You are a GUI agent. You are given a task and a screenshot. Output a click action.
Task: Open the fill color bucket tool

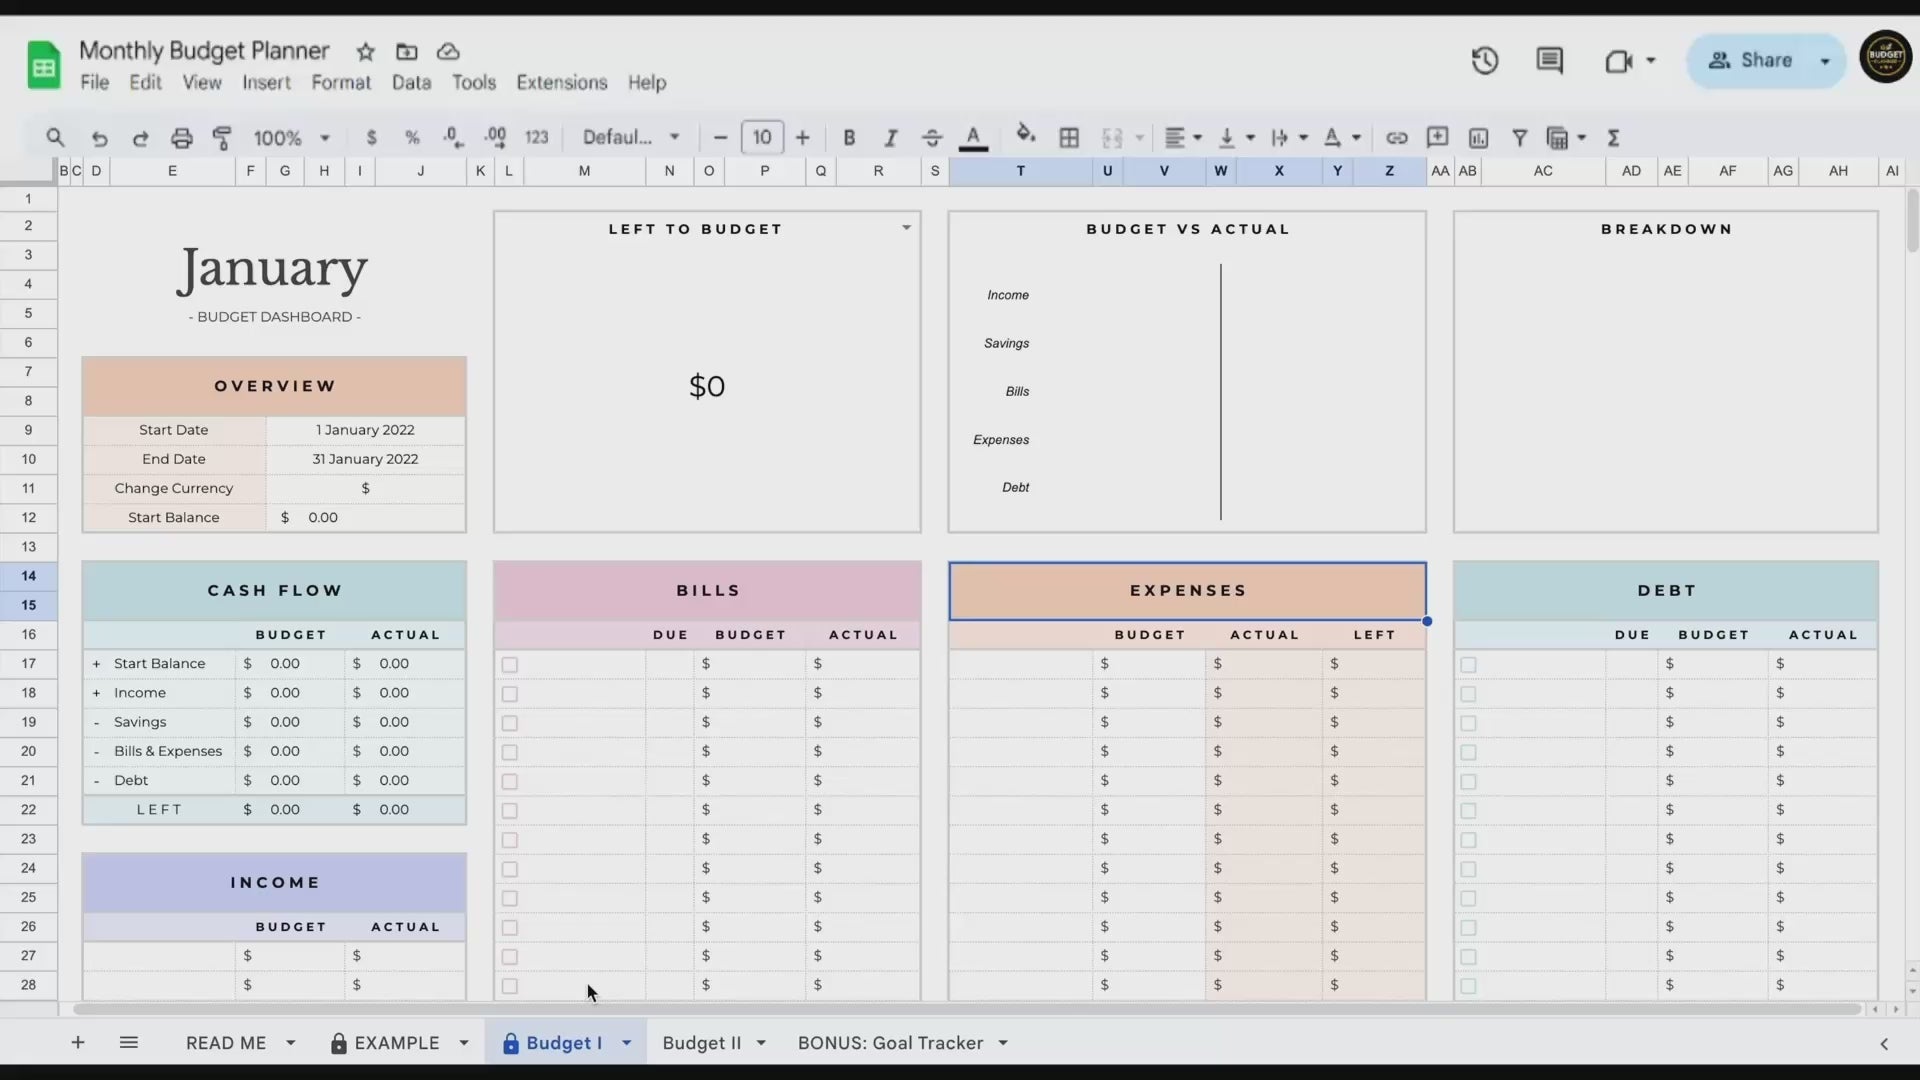point(1025,135)
